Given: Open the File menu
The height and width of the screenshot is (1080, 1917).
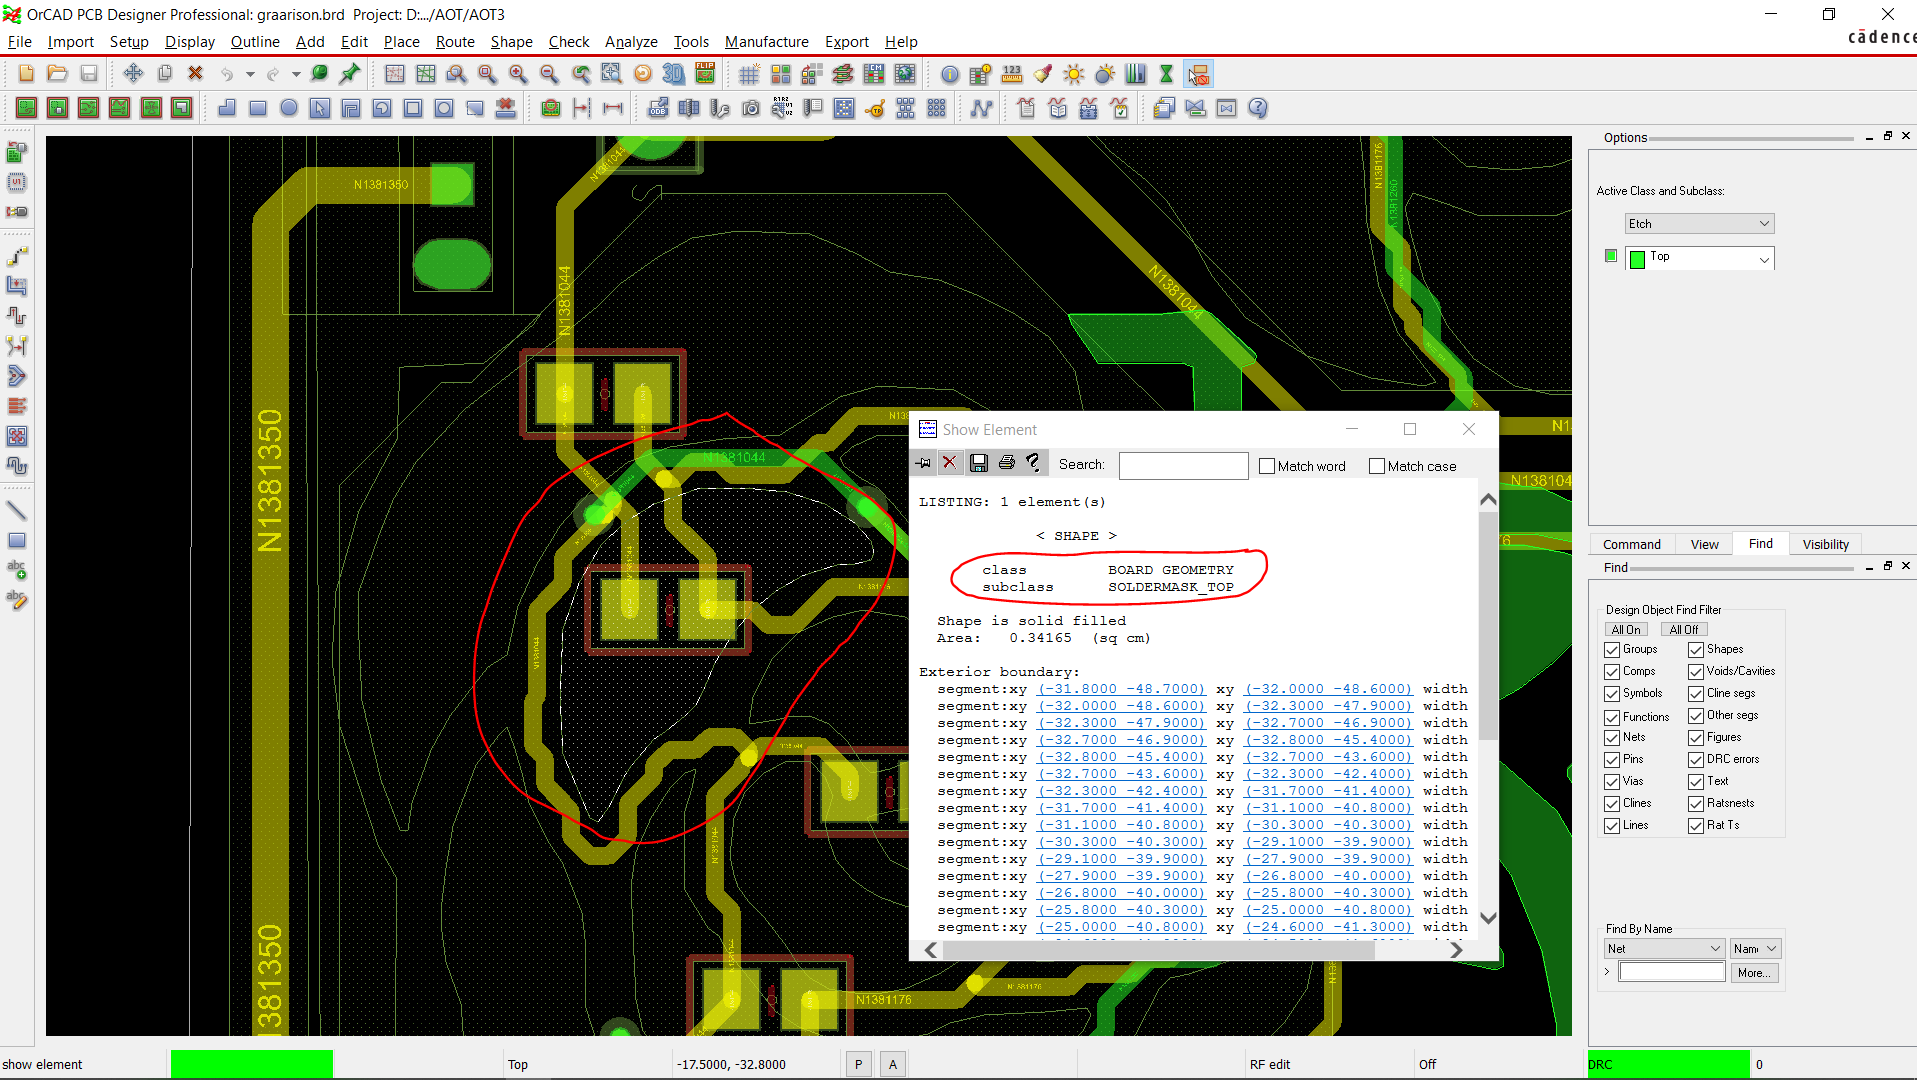Looking at the screenshot, I should click(19, 42).
